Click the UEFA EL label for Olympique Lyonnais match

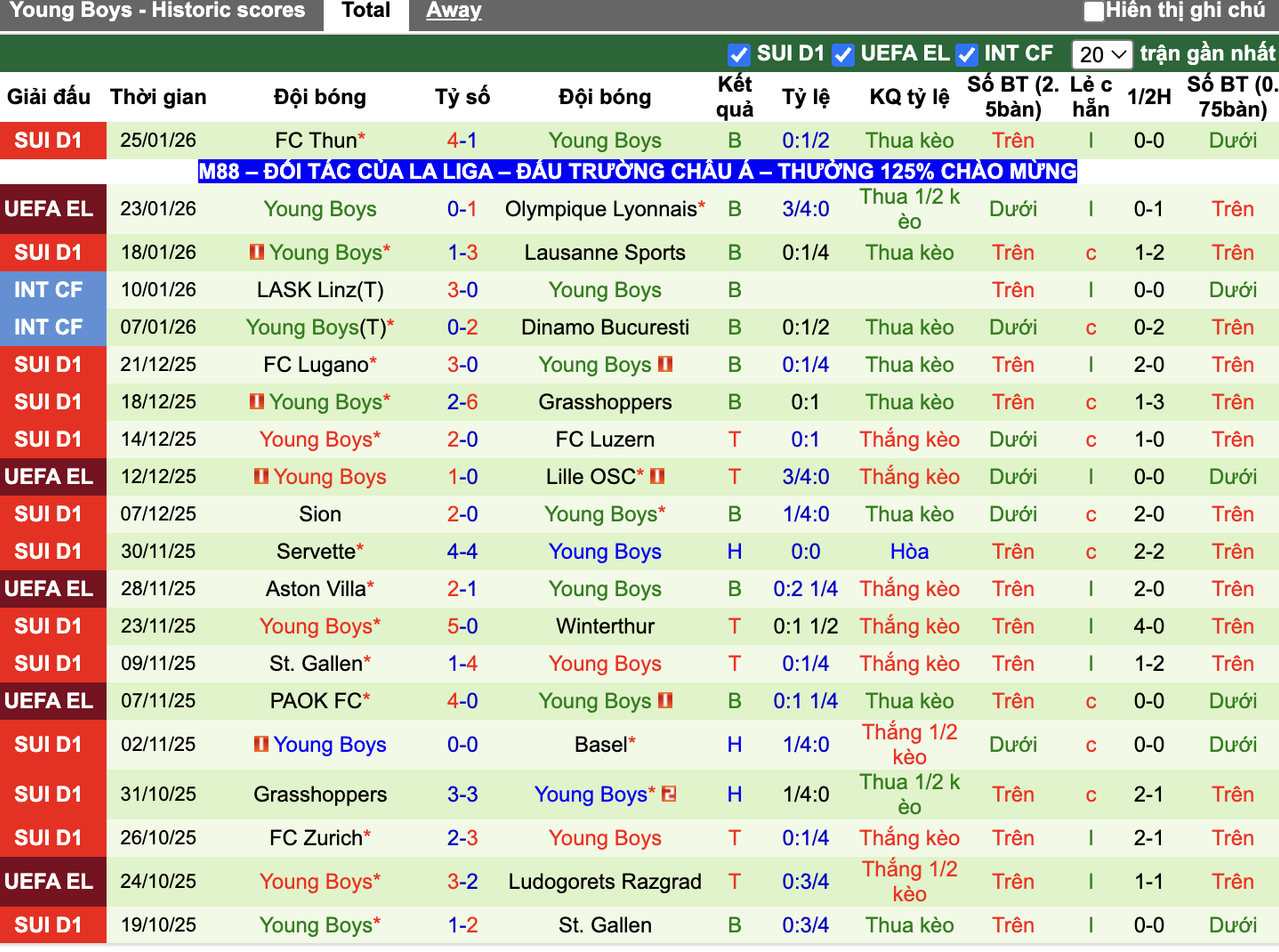click(x=48, y=209)
